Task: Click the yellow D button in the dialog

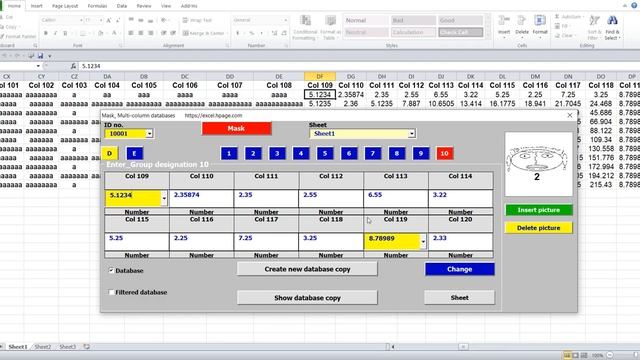Action: (109, 153)
